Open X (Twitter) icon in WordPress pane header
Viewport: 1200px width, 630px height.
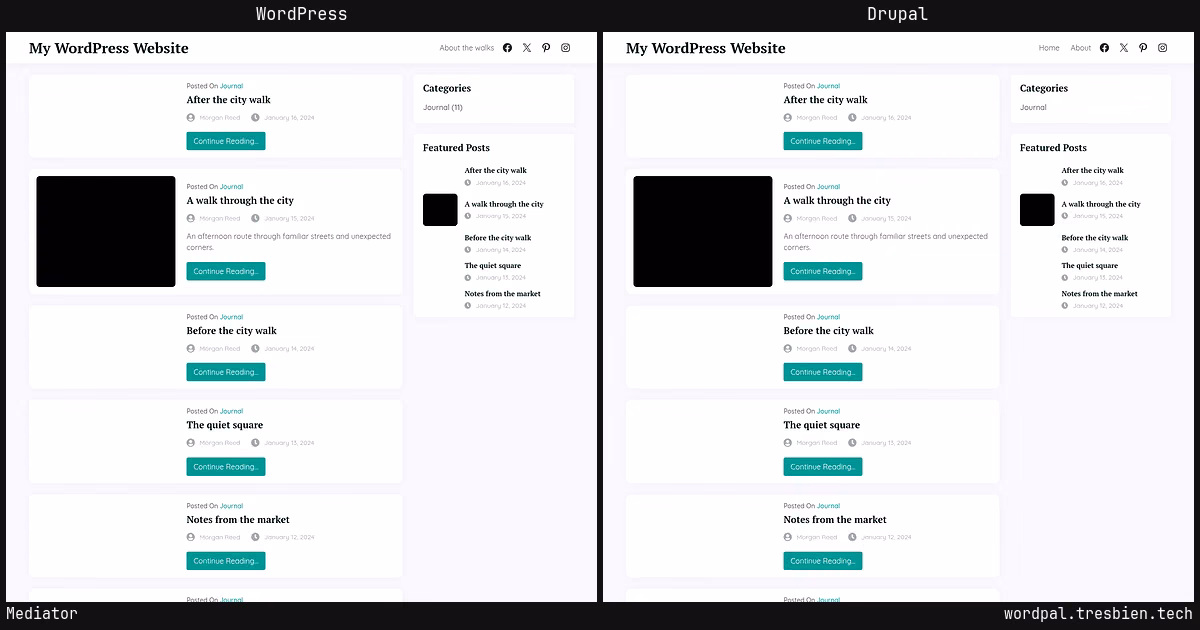[x=527, y=48]
